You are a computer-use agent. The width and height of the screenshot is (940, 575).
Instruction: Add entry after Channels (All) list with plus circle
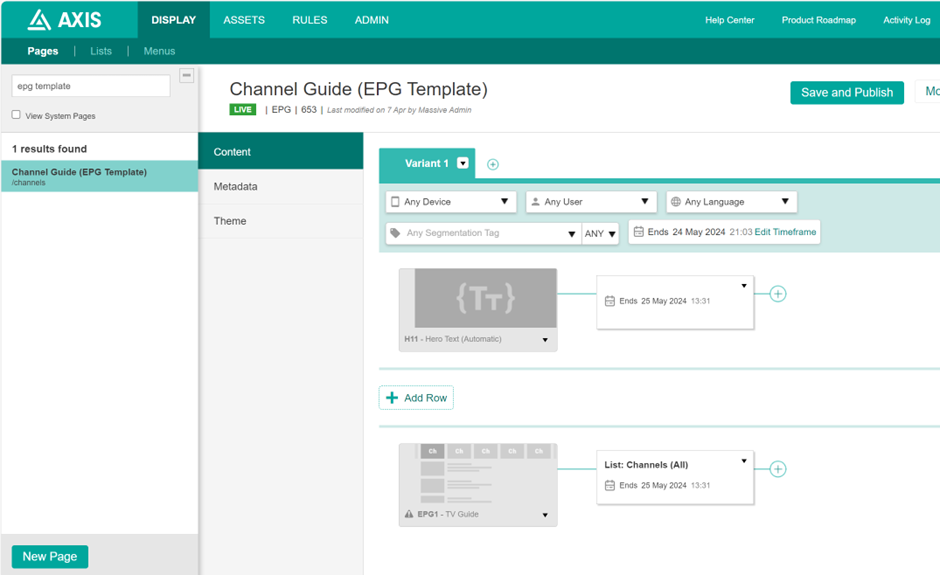point(778,469)
